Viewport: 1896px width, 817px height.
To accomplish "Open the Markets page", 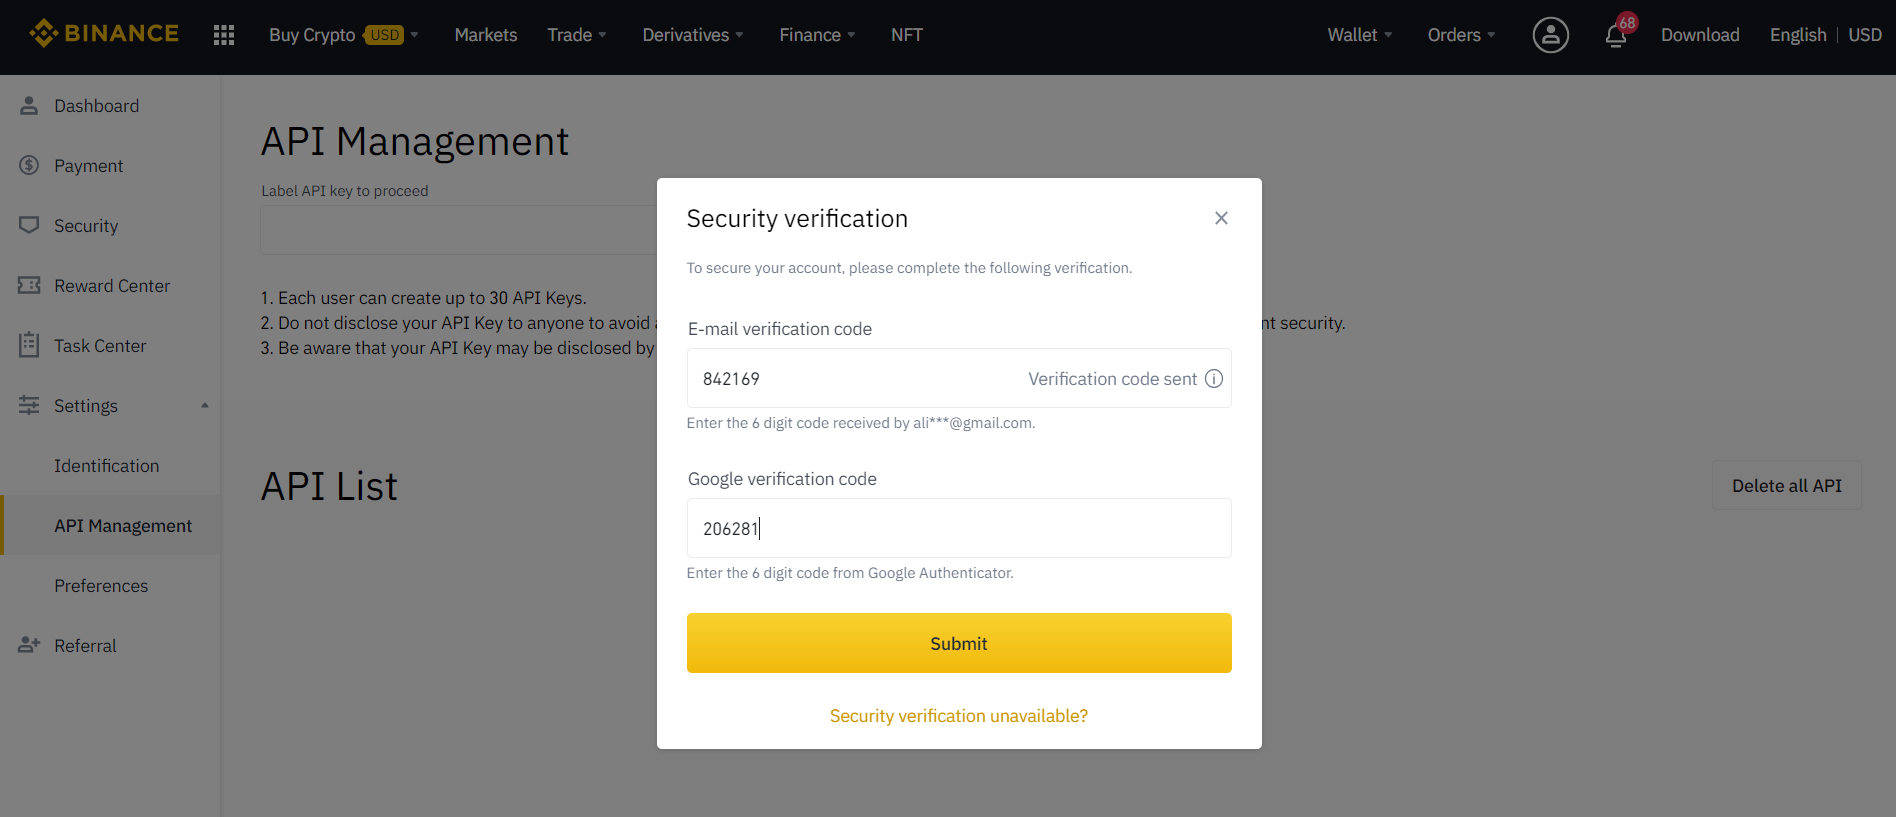I will pos(486,35).
